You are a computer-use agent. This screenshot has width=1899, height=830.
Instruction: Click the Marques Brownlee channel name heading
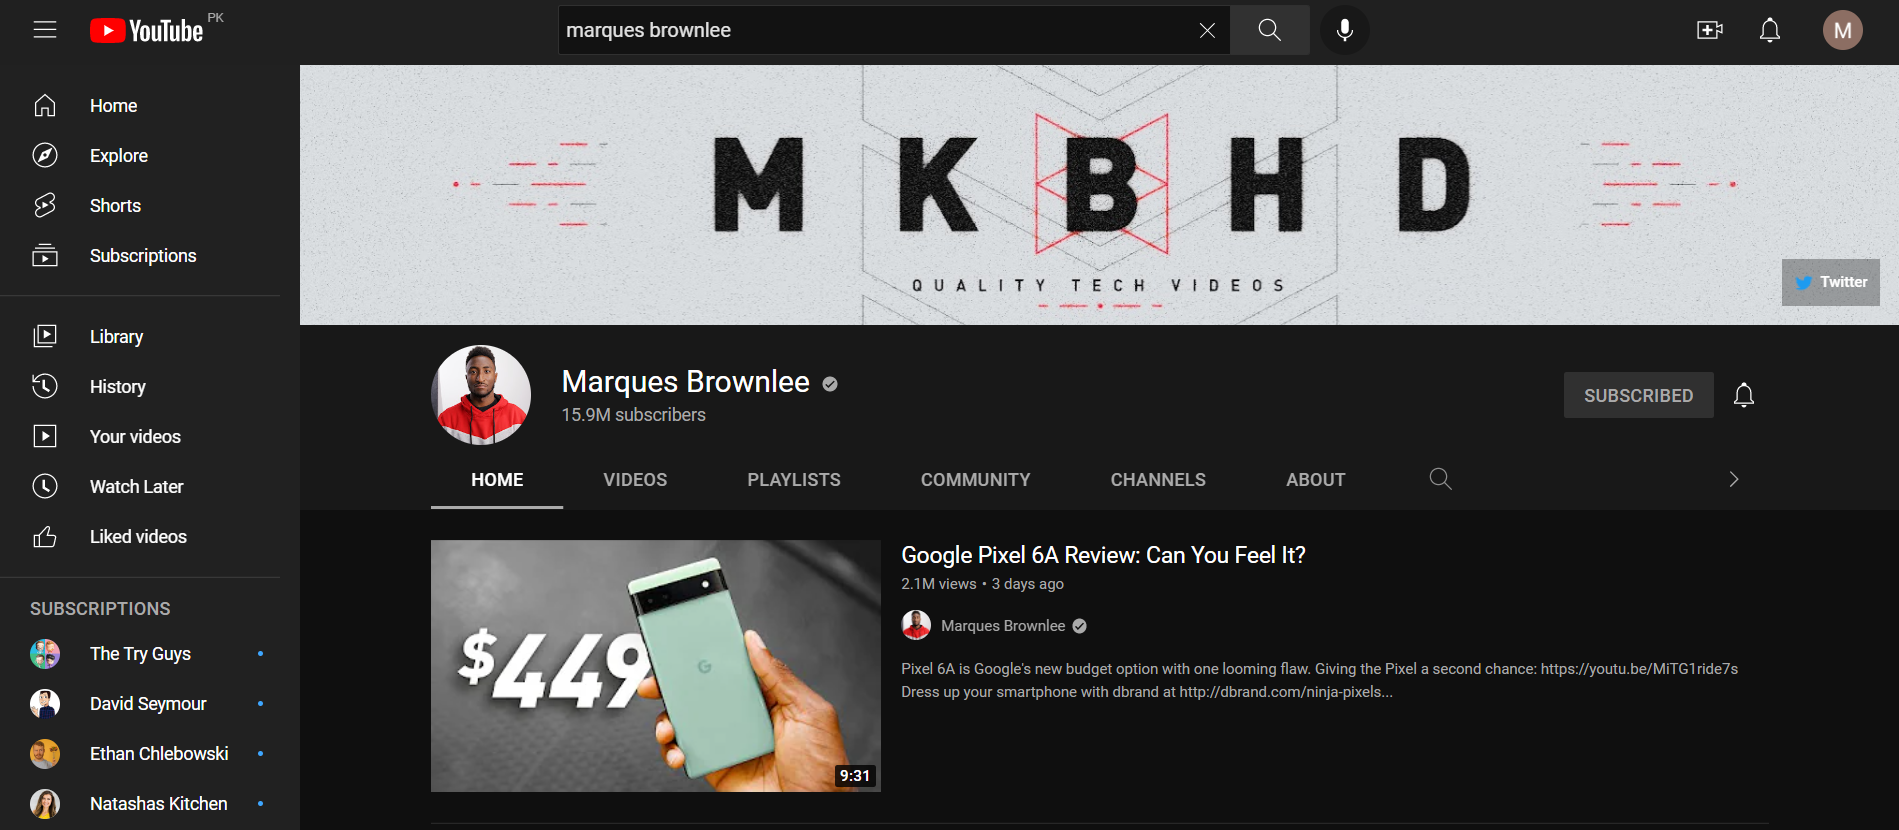pos(685,382)
